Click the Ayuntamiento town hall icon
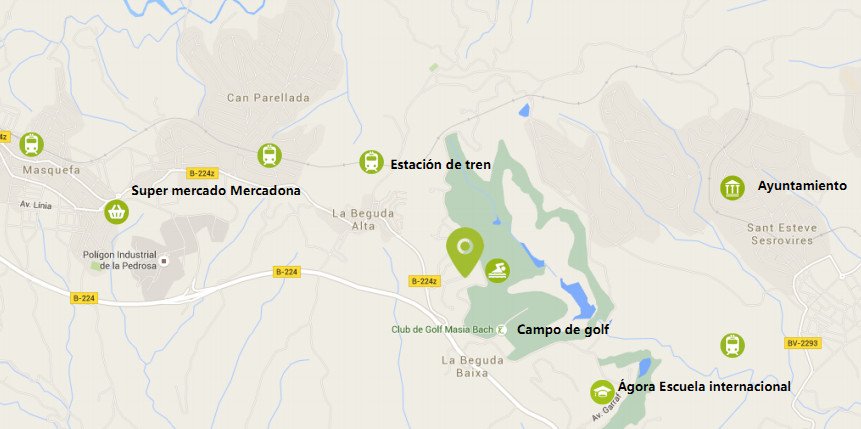Image resolution: width=861 pixels, height=429 pixels. pos(732,188)
